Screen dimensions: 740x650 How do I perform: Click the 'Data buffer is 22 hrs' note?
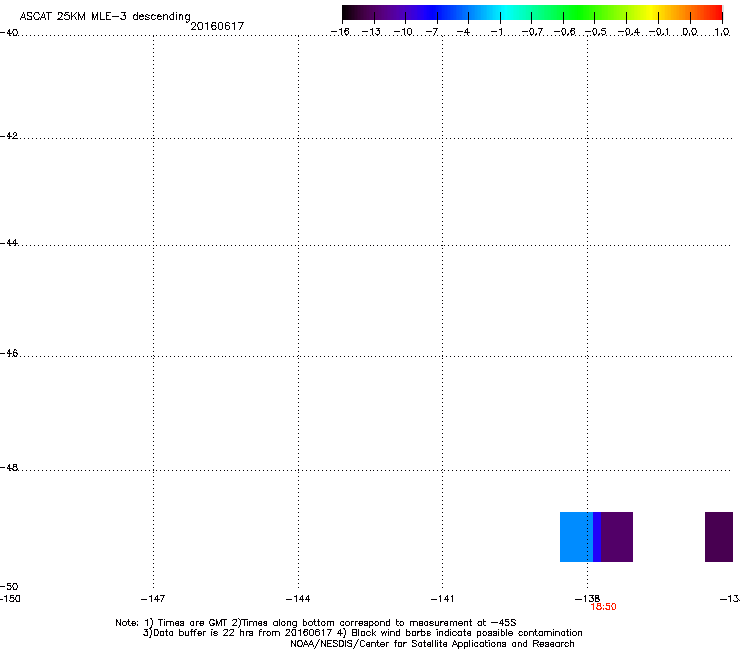(x=362, y=633)
